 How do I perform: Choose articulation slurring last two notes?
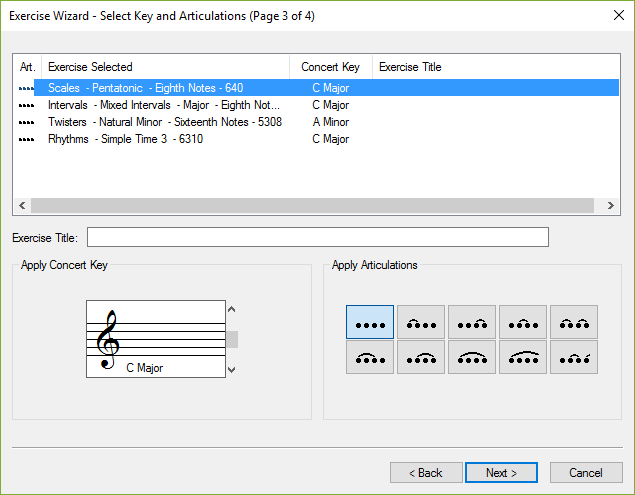pos(472,322)
